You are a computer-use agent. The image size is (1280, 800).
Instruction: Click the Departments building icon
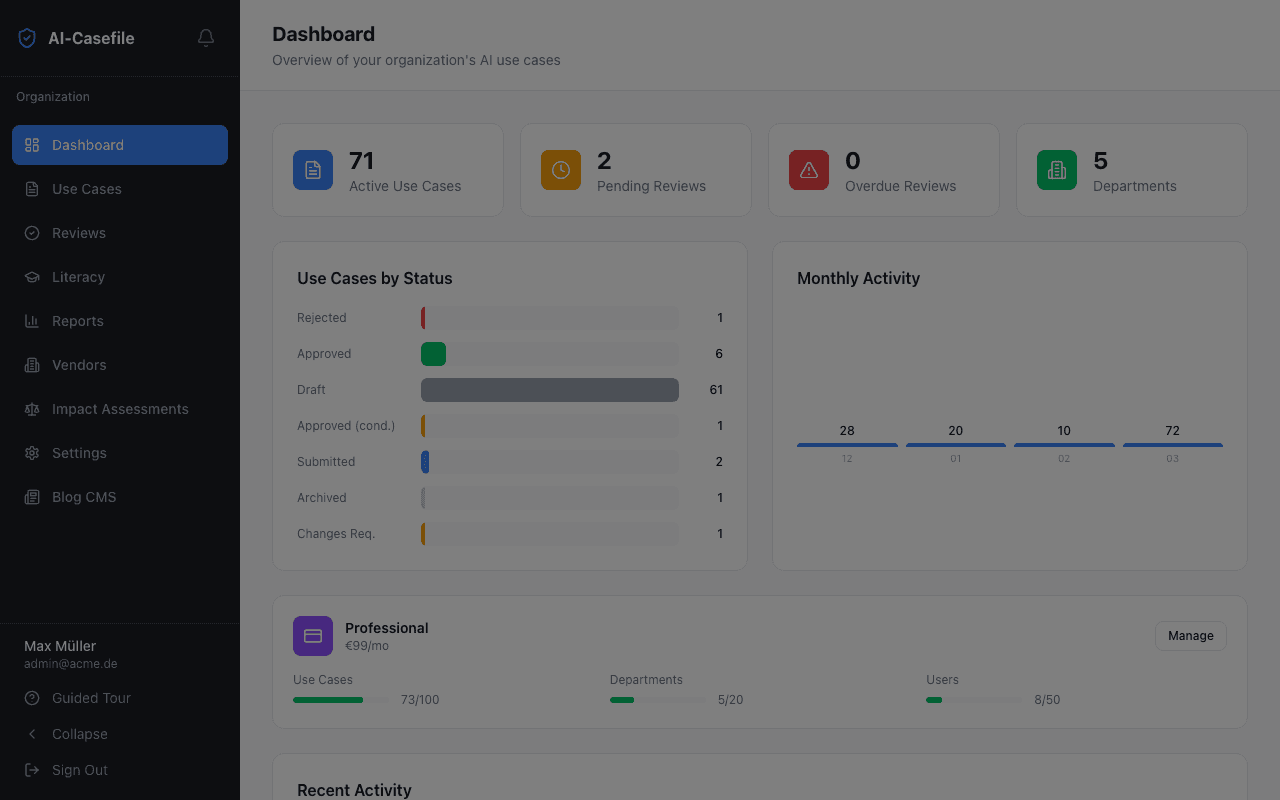tap(1056, 169)
